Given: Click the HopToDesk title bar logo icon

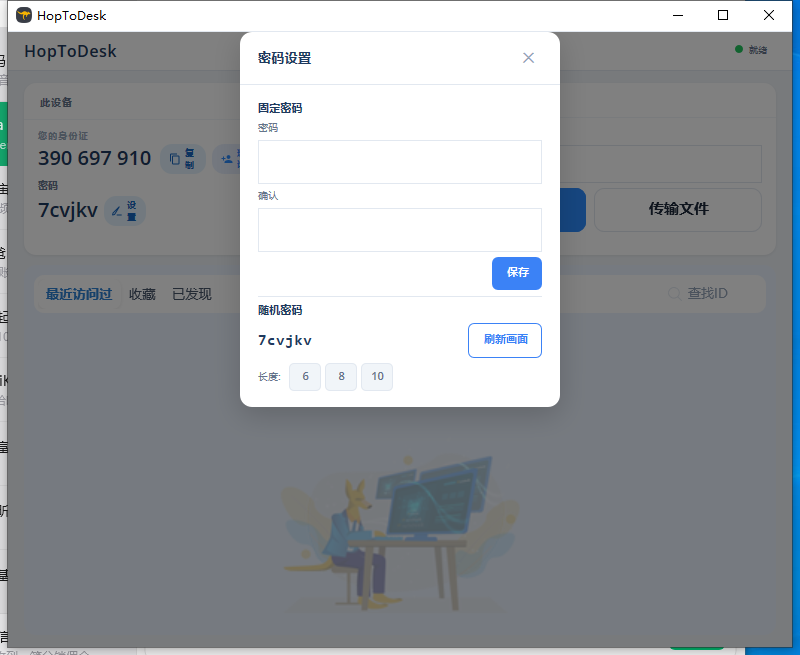Looking at the screenshot, I should (x=23, y=15).
